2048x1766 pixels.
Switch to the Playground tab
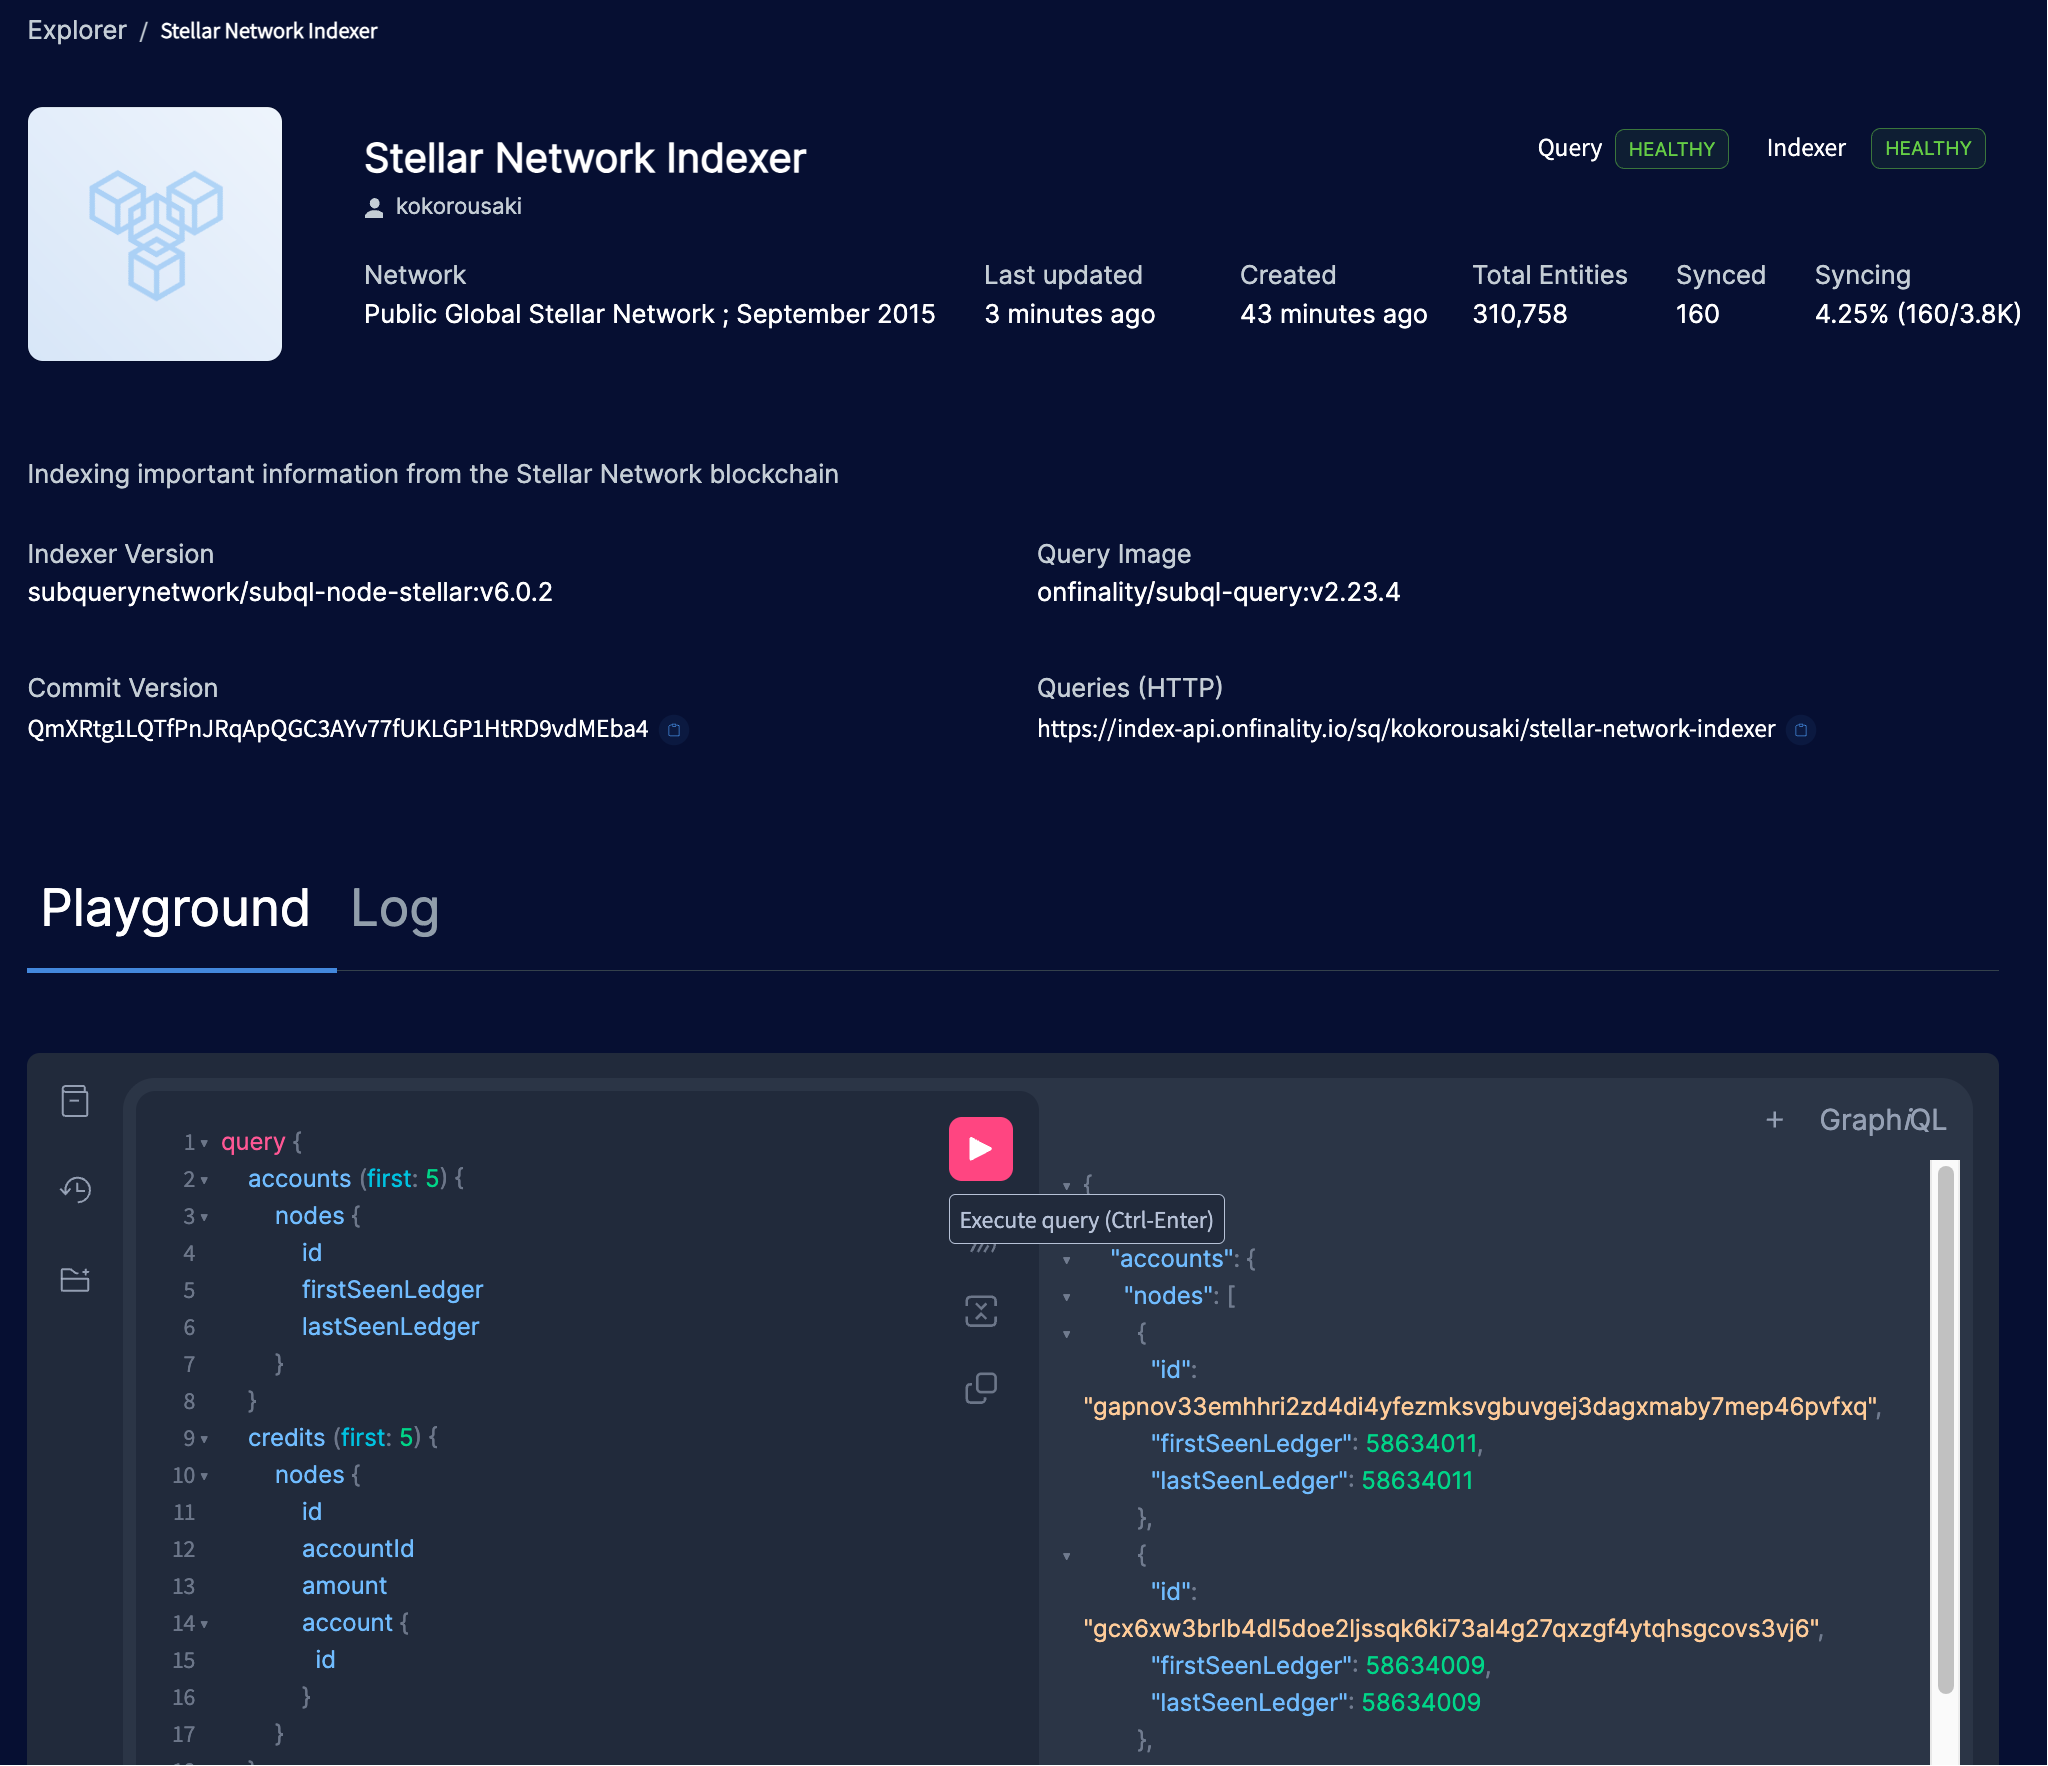point(174,909)
